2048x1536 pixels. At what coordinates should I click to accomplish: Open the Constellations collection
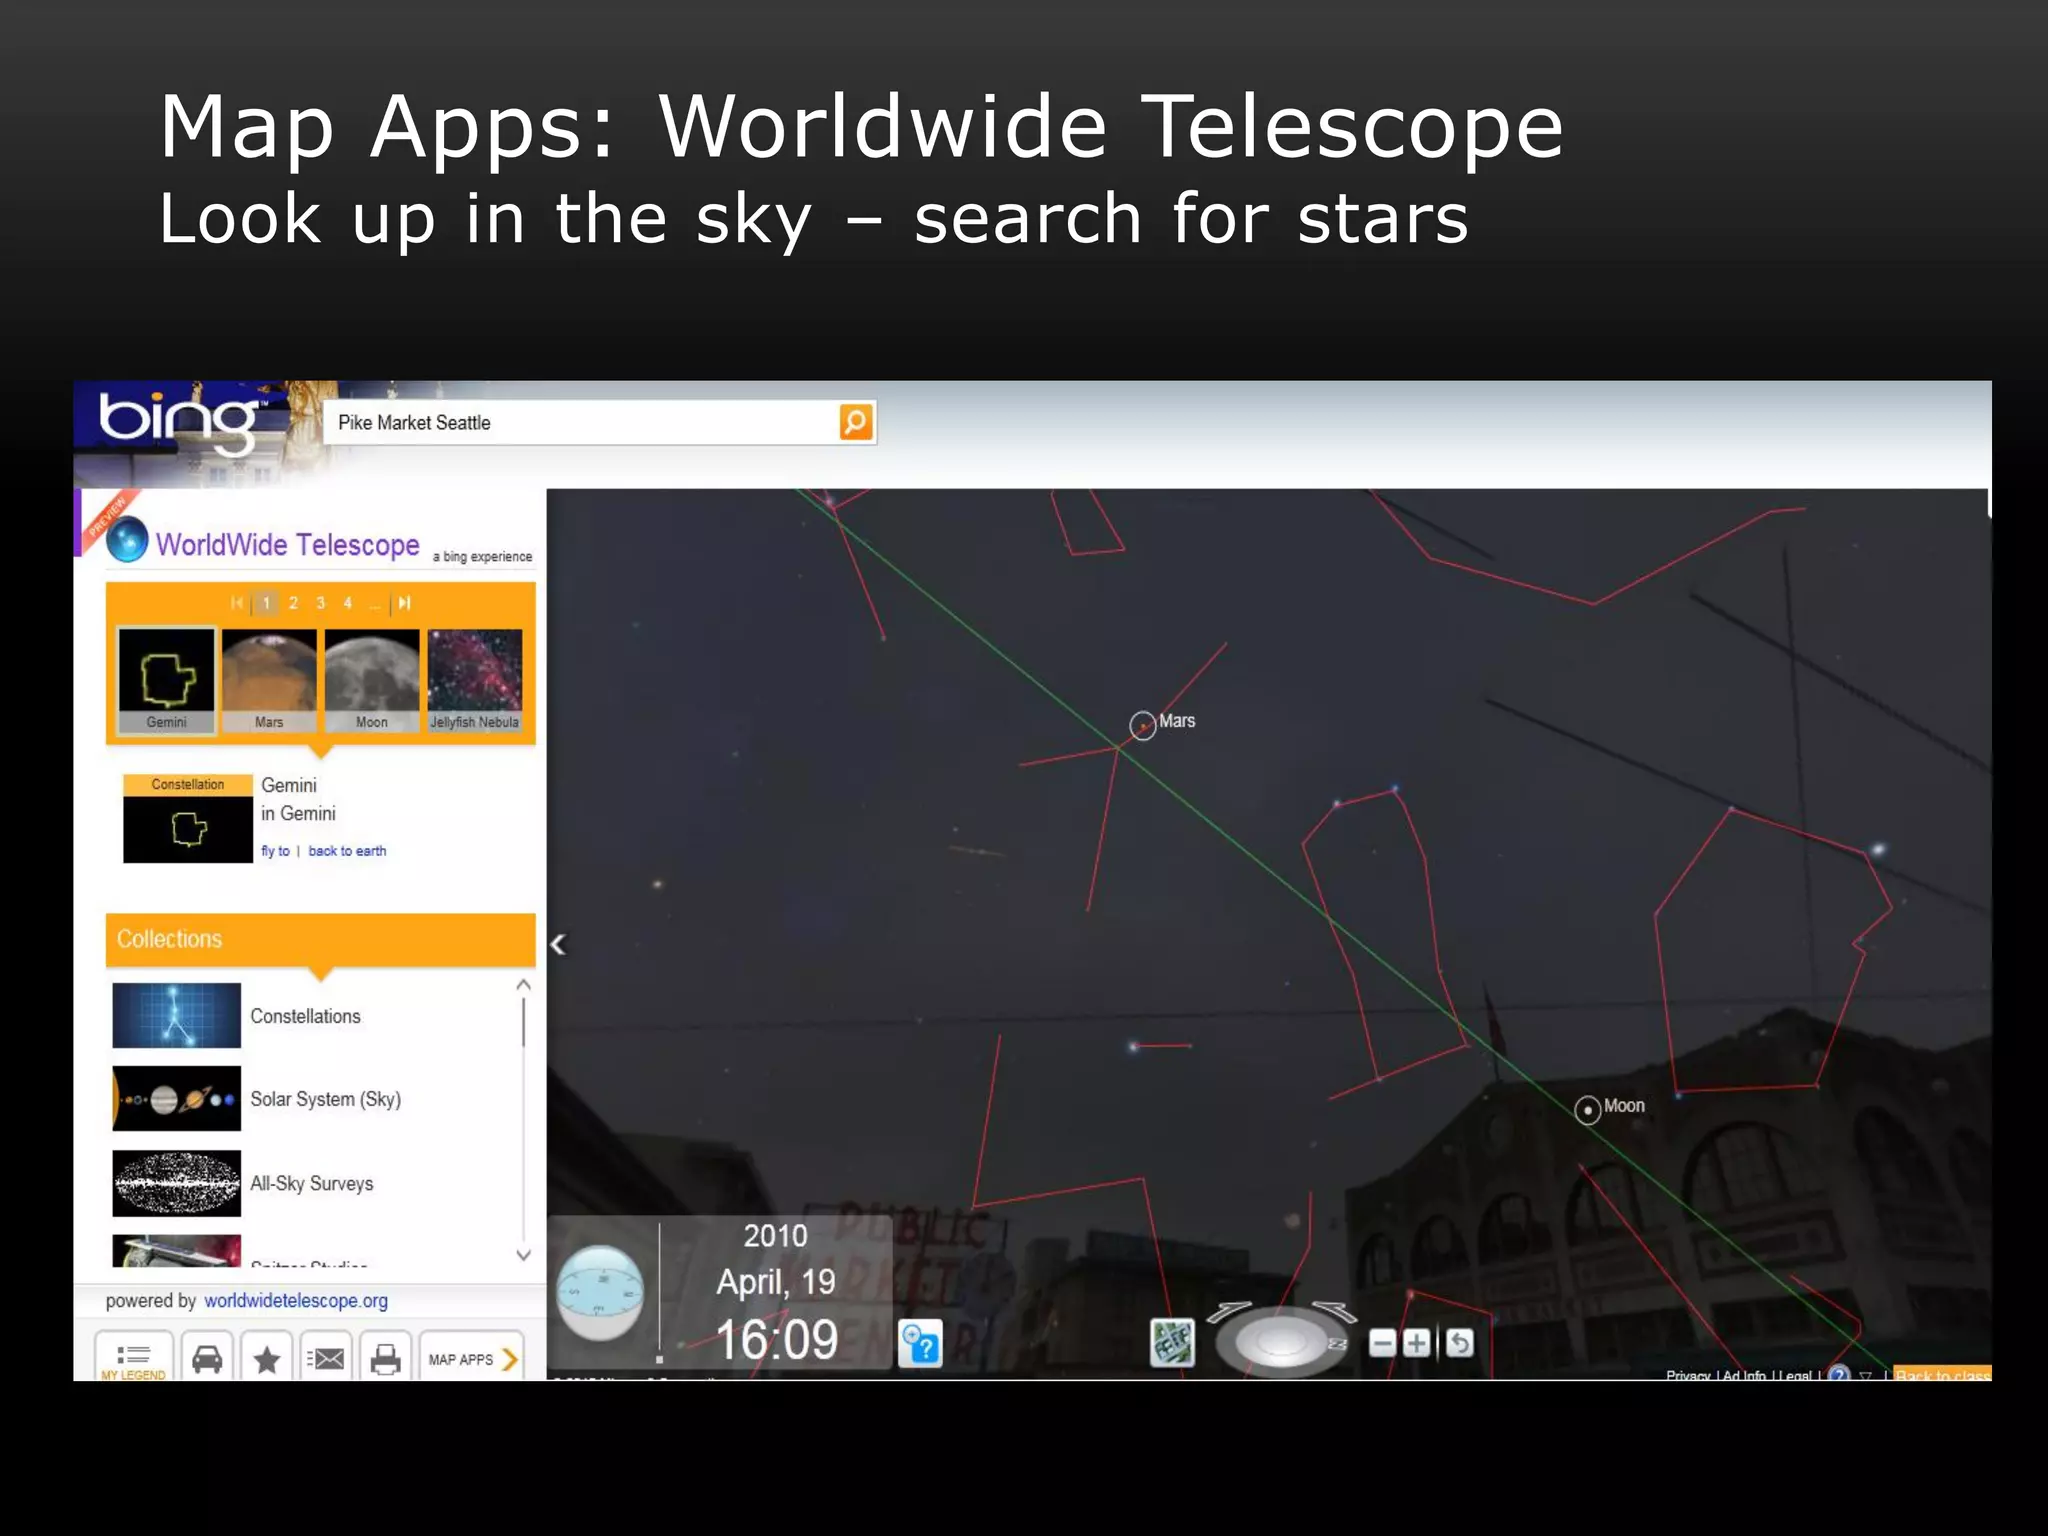(306, 1016)
